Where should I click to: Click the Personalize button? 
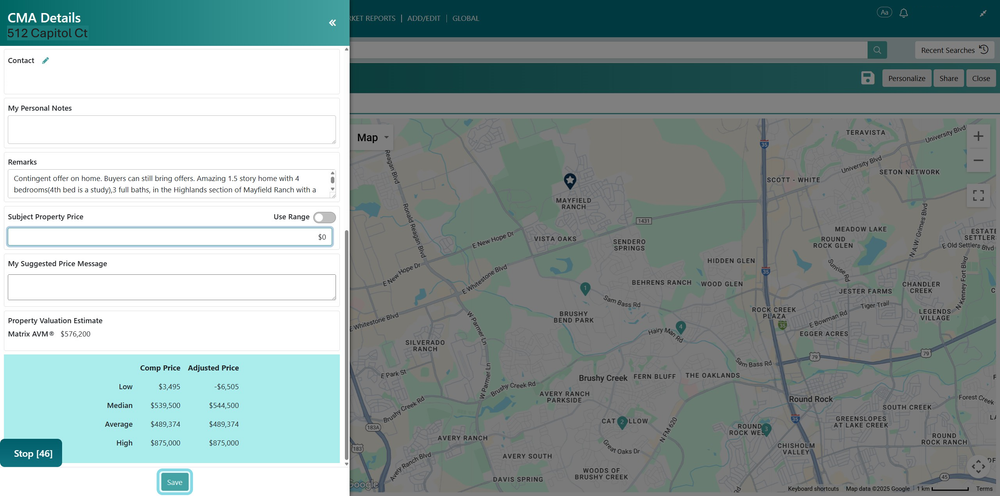coord(906,78)
